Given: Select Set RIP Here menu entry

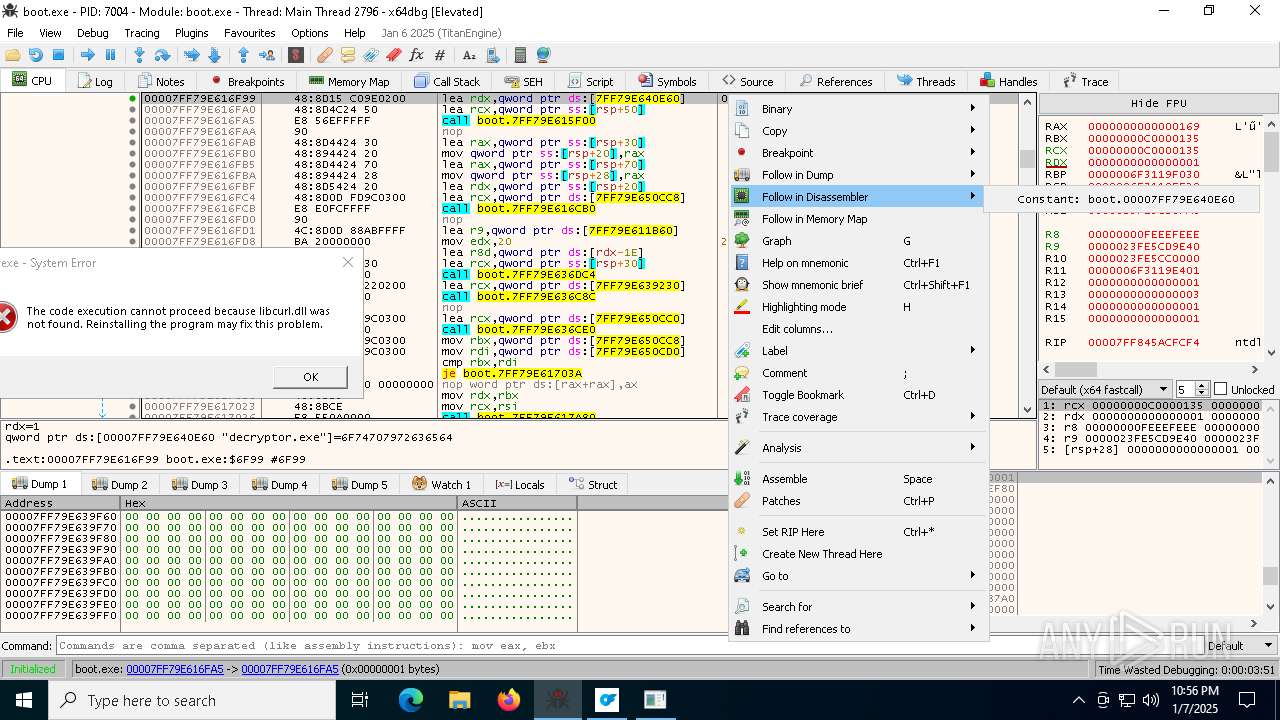Looking at the screenshot, I should tap(859, 532).
